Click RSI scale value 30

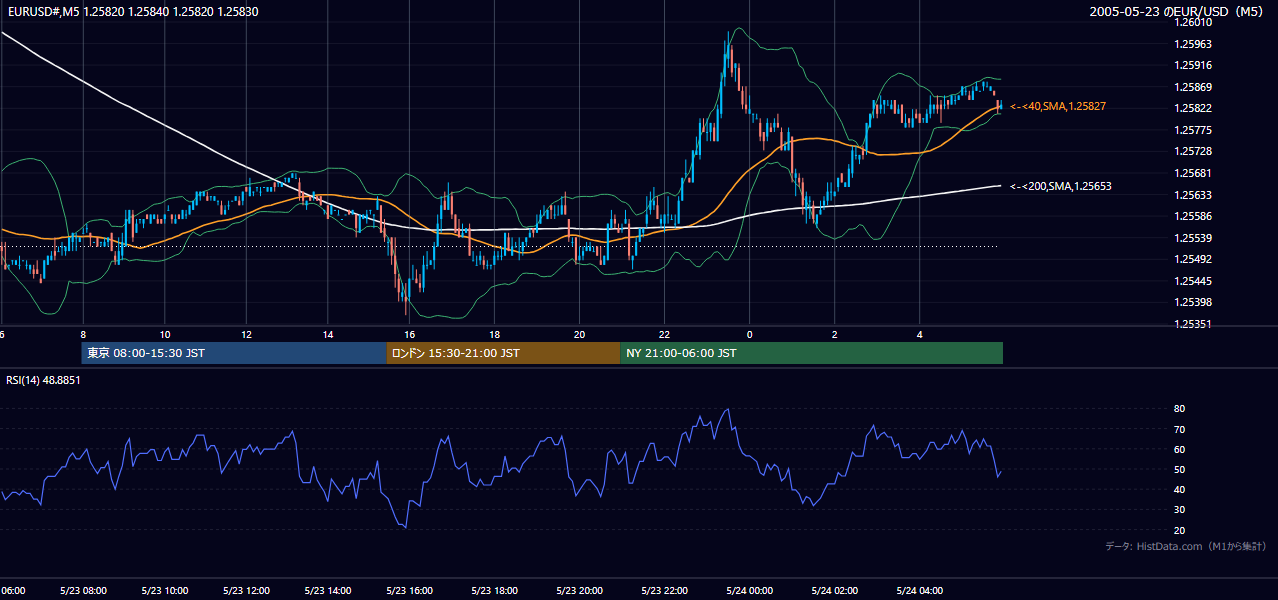tap(1179, 509)
